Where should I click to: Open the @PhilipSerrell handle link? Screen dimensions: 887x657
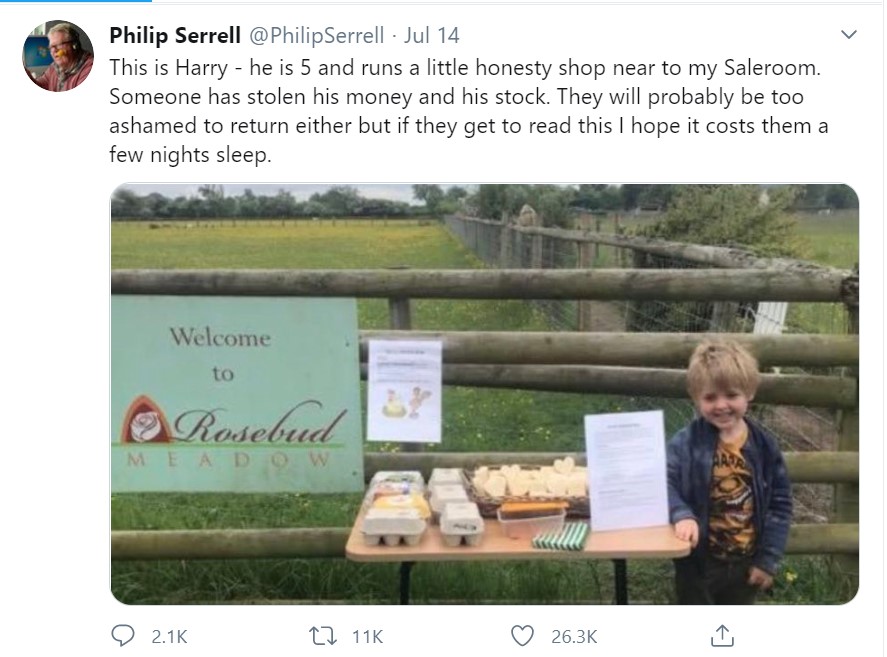tap(316, 36)
